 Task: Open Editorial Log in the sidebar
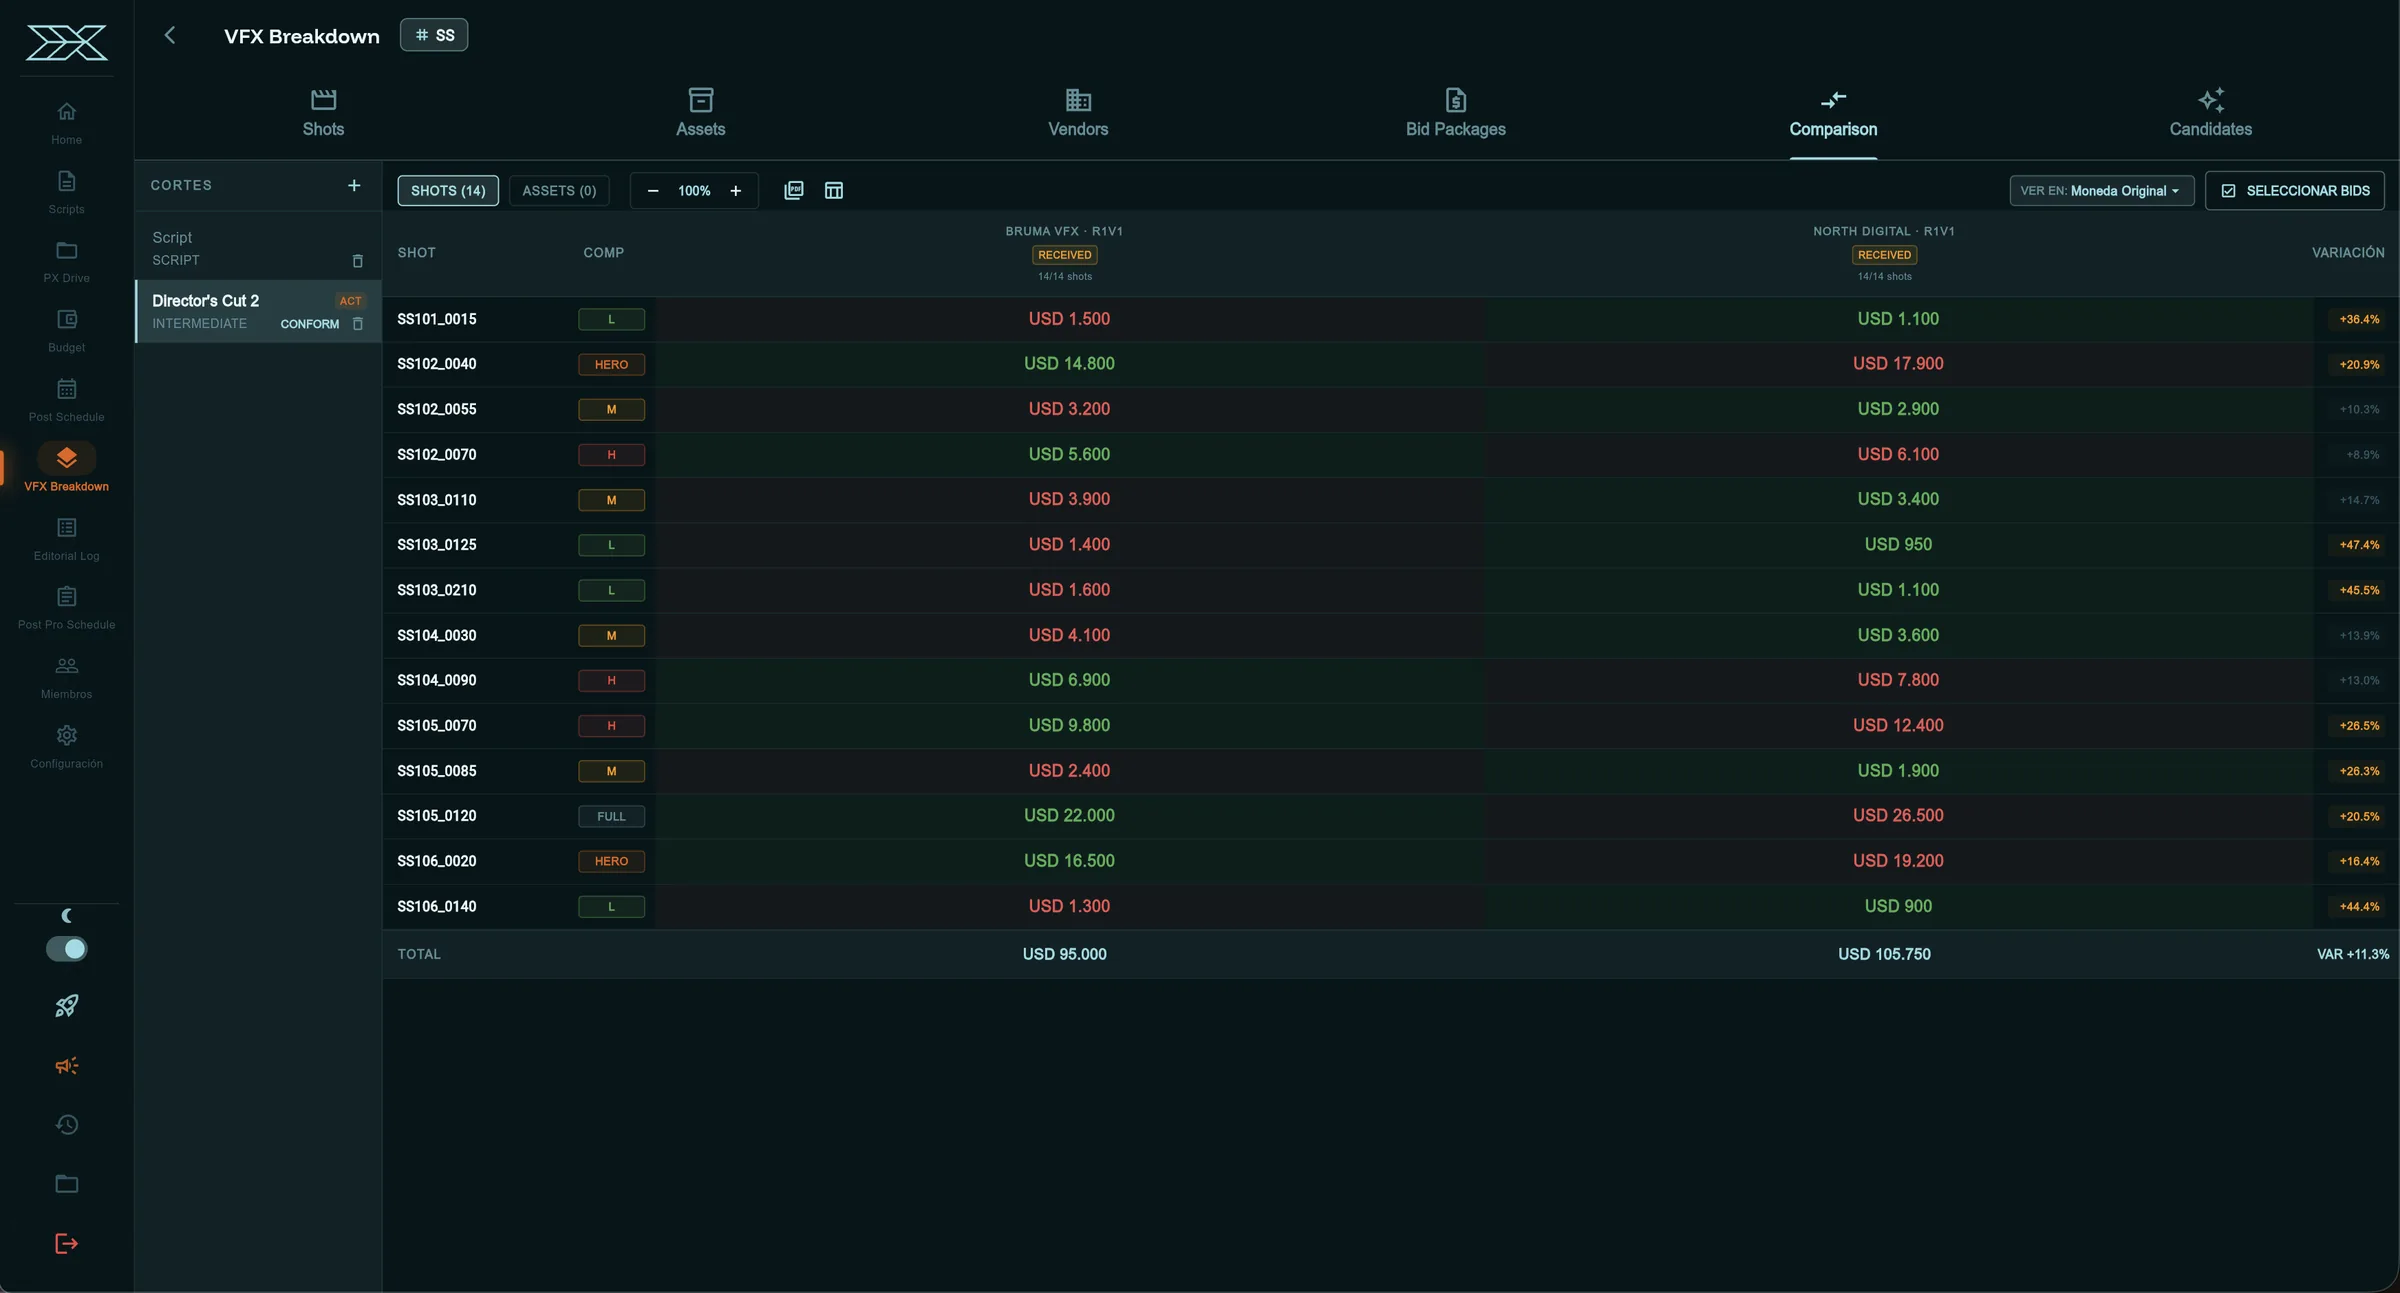click(67, 539)
